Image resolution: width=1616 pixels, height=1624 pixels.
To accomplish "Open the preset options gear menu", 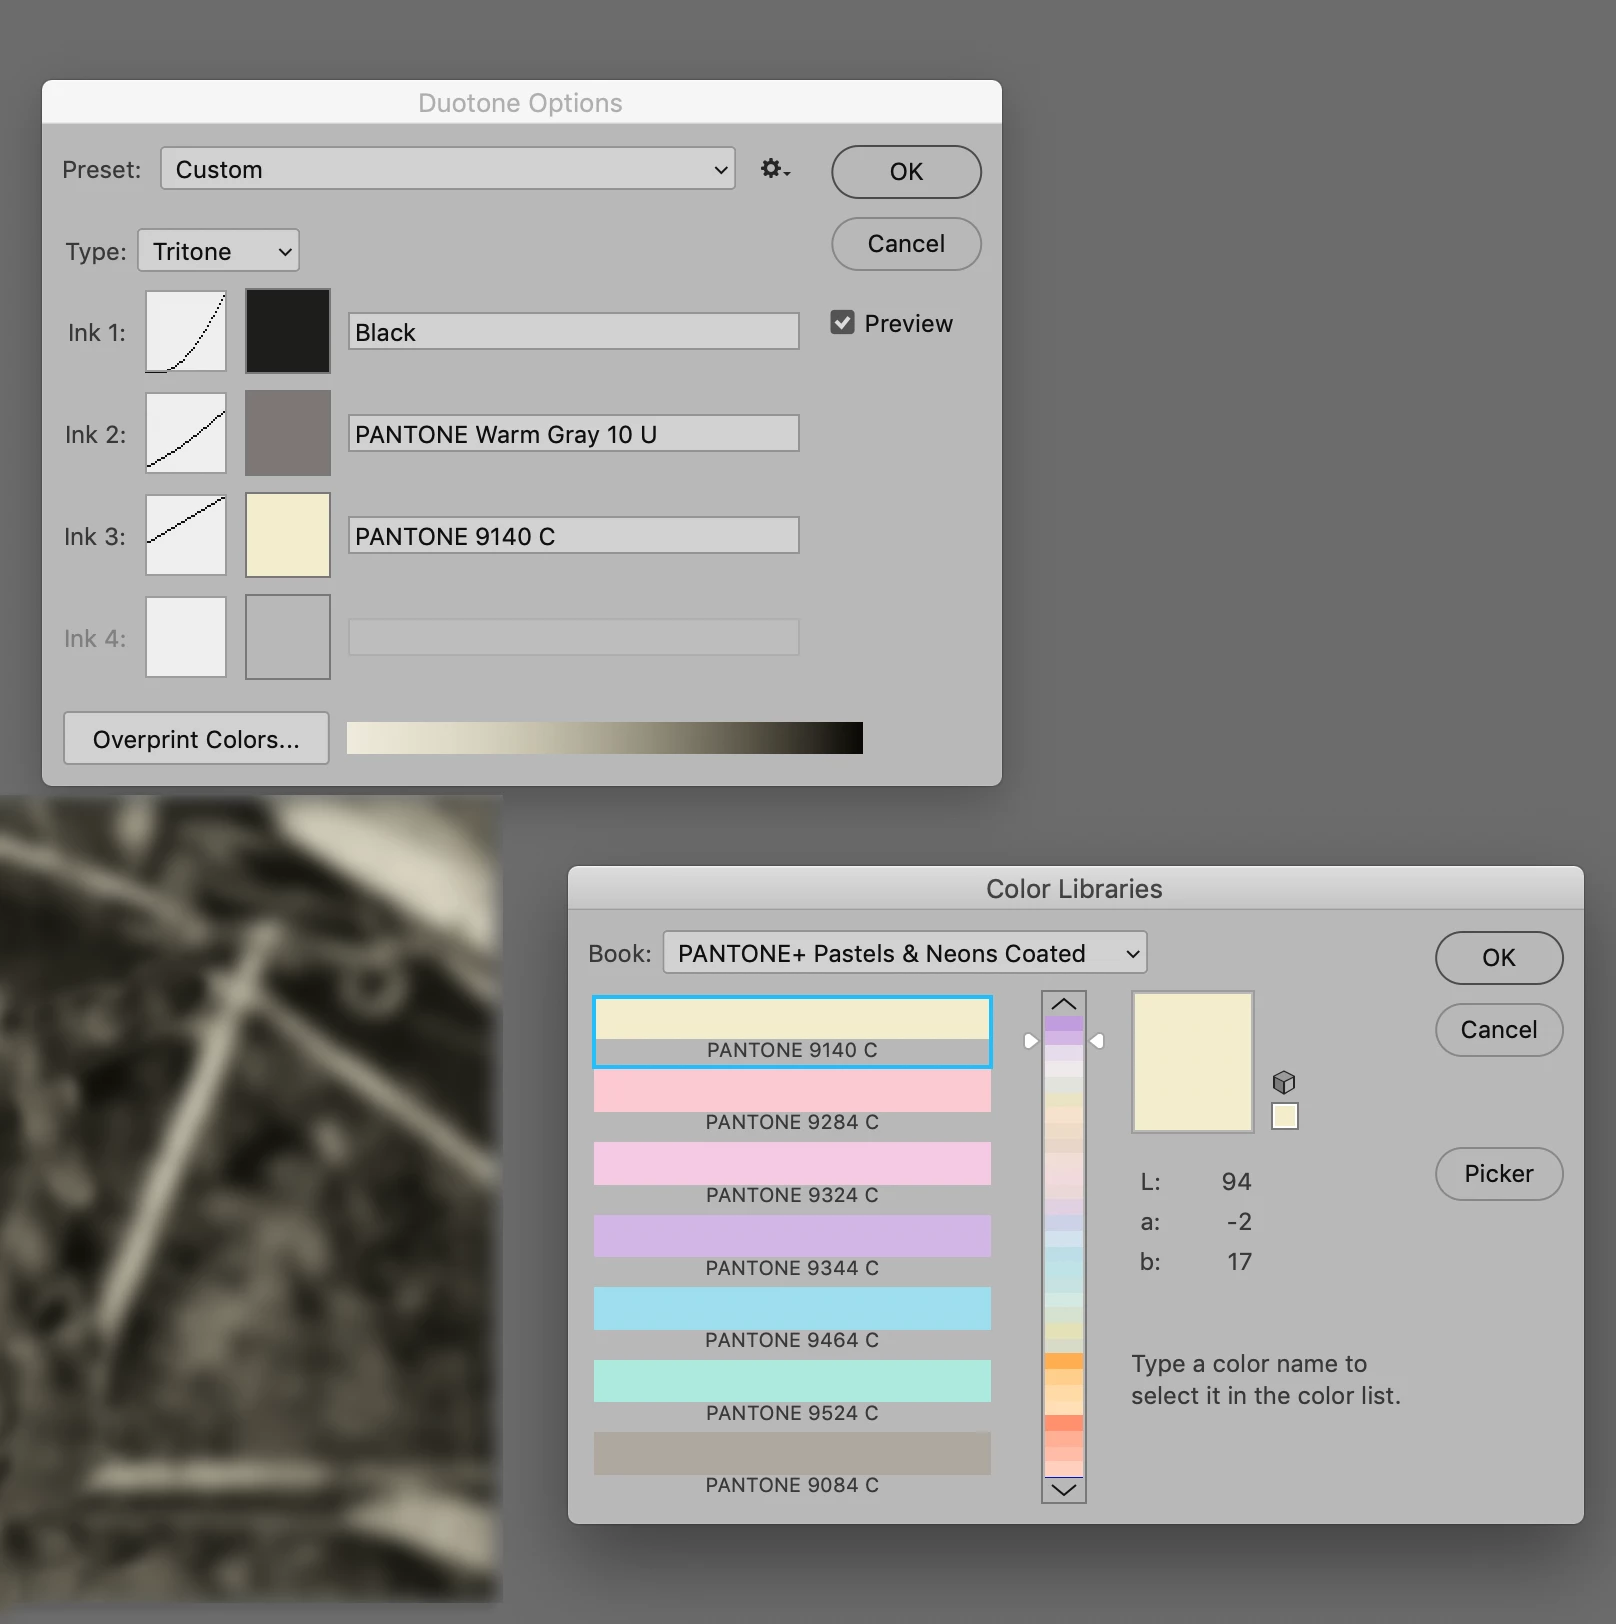I will 774,168.
